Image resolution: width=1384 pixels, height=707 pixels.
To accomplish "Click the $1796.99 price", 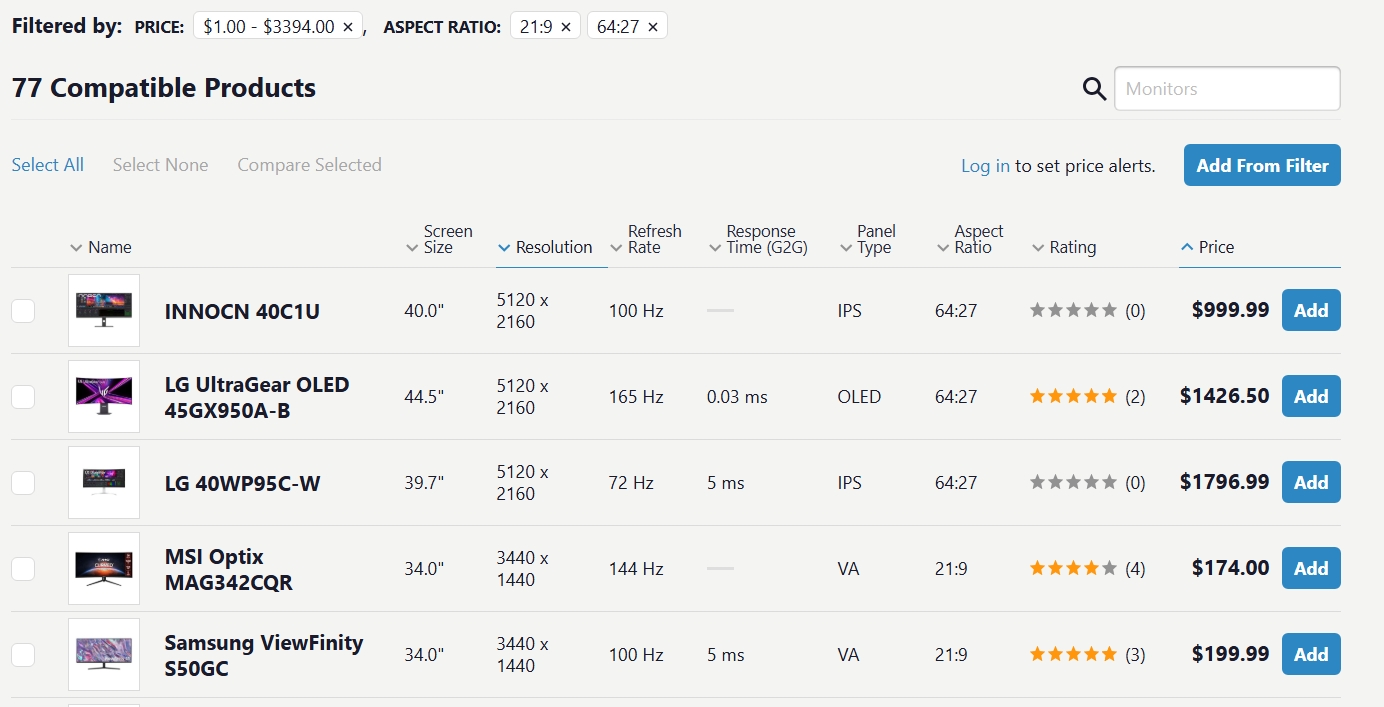I will (1225, 482).
